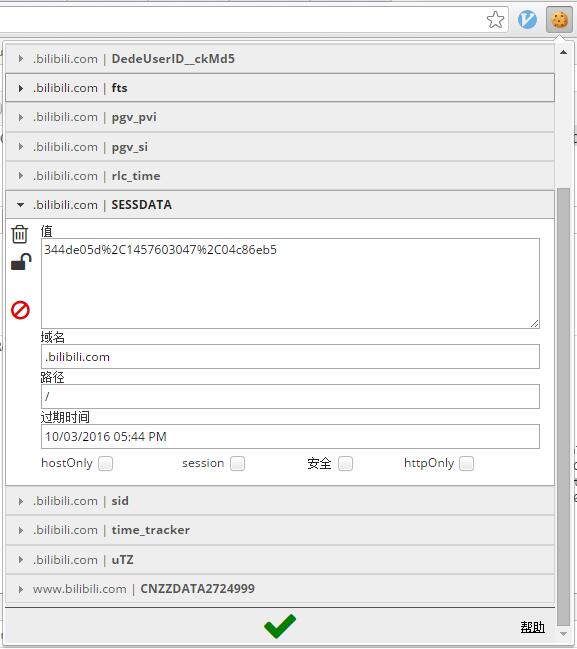Bookmark page with the star icon

(495, 19)
